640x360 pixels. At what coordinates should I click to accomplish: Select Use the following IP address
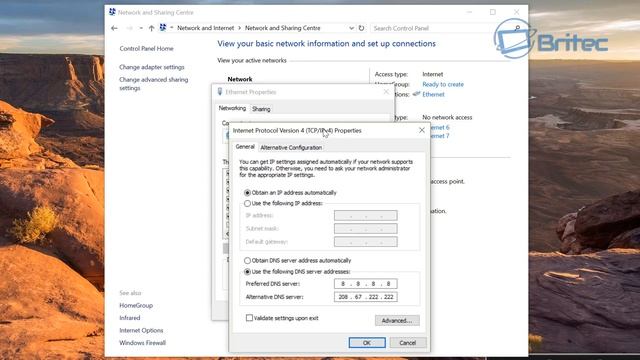click(x=247, y=203)
